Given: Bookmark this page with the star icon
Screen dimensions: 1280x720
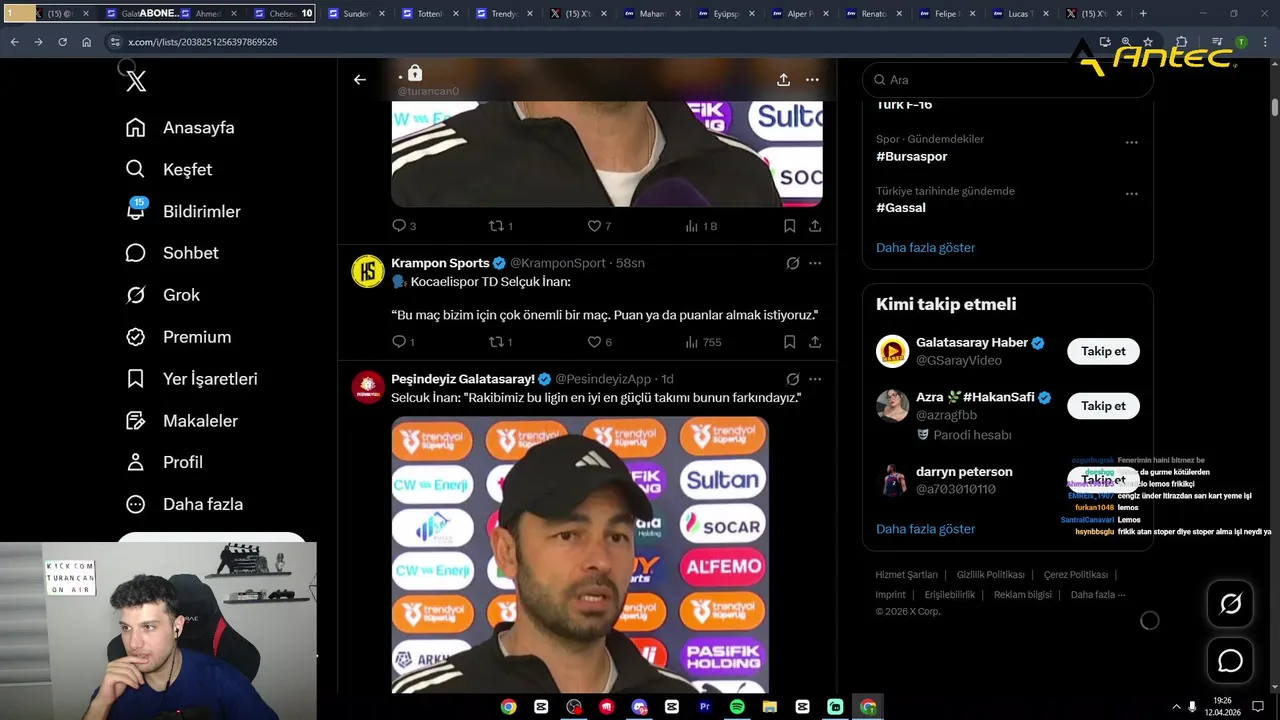Looking at the screenshot, I should pyautogui.click(x=1148, y=42).
